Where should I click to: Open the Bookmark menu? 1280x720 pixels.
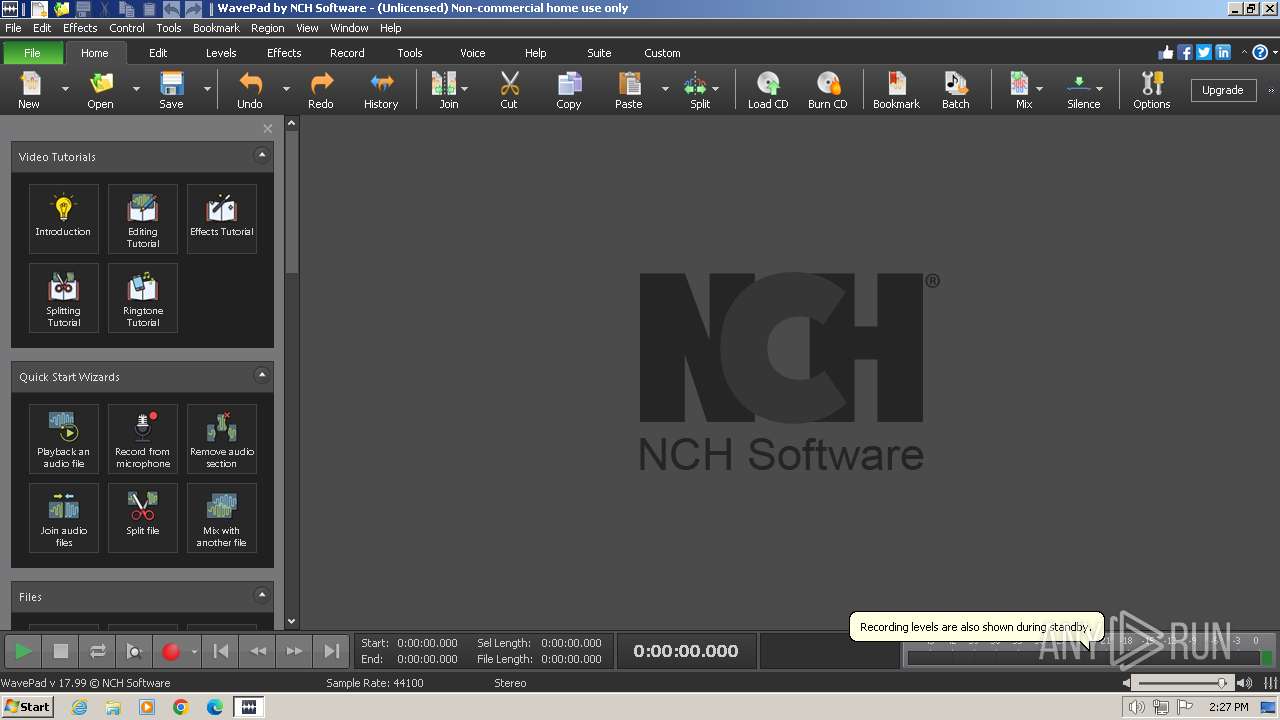(x=216, y=28)
